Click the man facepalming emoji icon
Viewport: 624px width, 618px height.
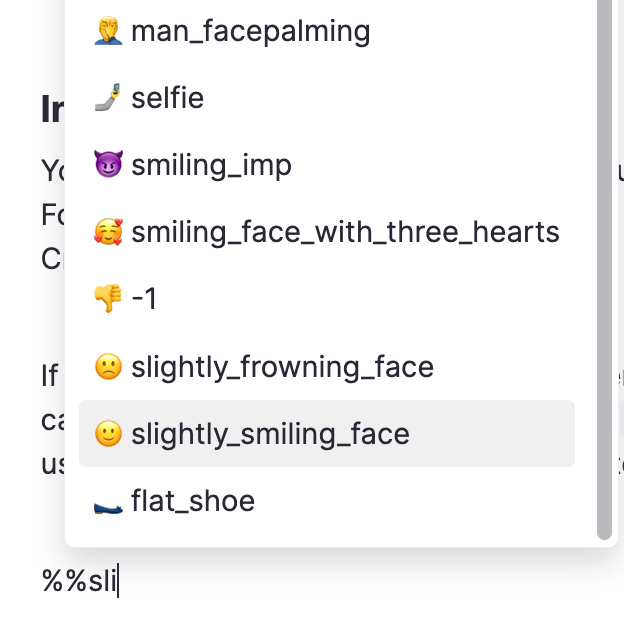coord(107,31)
